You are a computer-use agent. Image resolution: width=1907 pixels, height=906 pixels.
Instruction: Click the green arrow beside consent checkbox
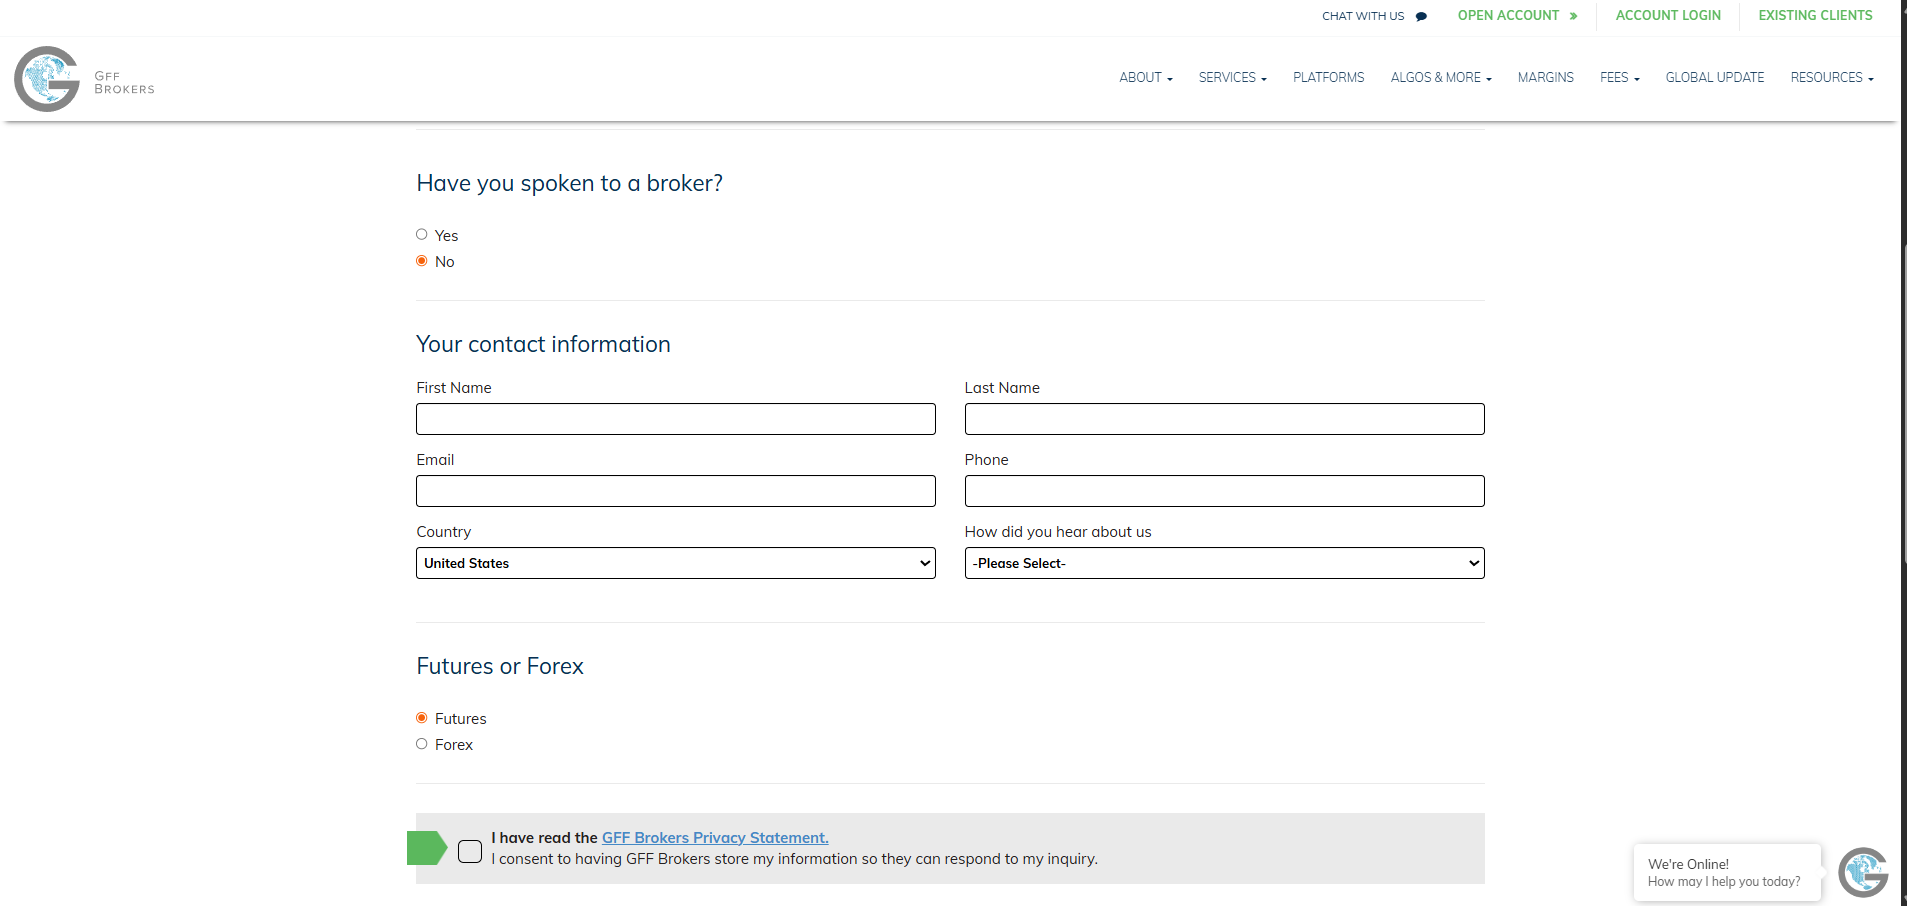click(x=427, y=848)
